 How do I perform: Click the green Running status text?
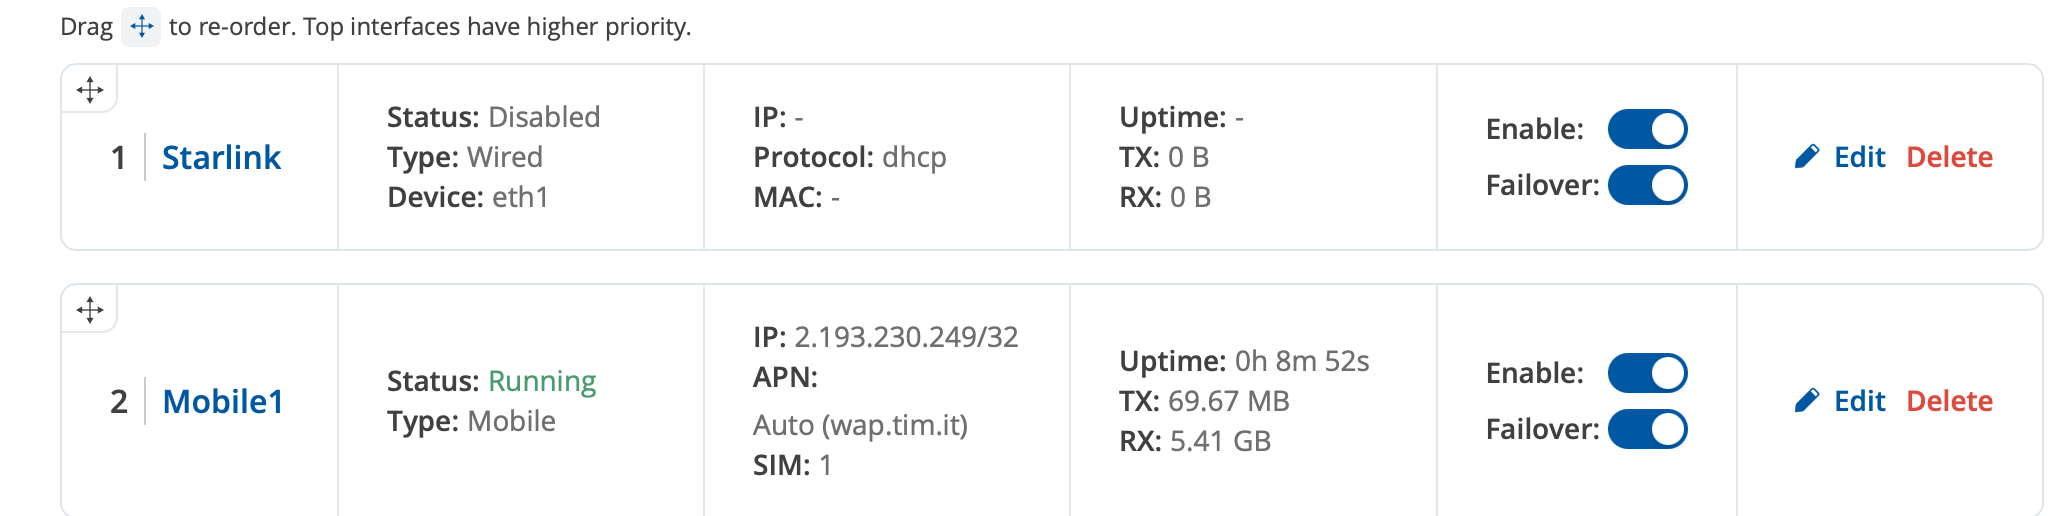(542, 382)
